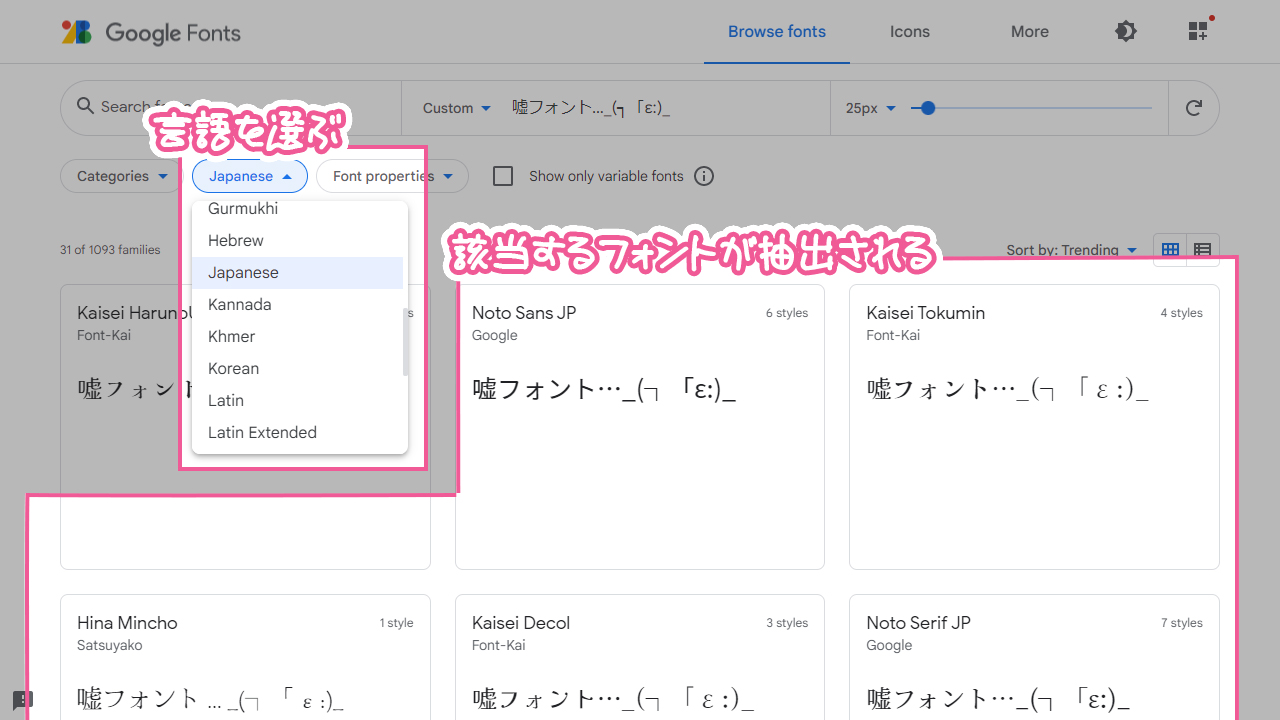This screenshot has width=1280, height=720.
Task: Click the 1 style label on Hina Mincho
Action: tap(396, 623)
